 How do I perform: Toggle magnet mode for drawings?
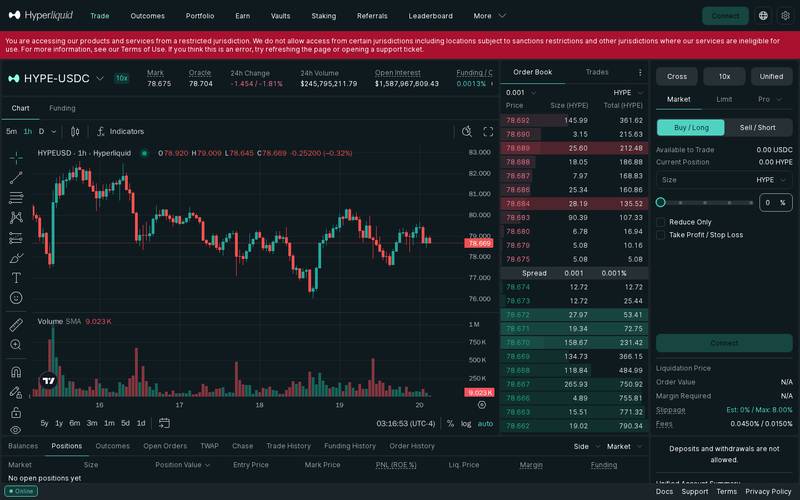pos(16,371)
